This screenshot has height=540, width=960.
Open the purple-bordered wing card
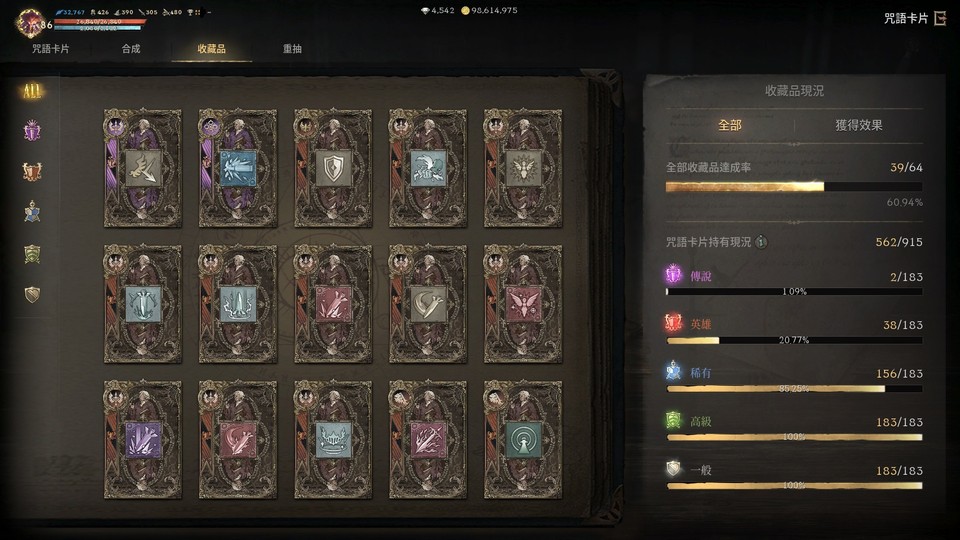pos(143,168)
